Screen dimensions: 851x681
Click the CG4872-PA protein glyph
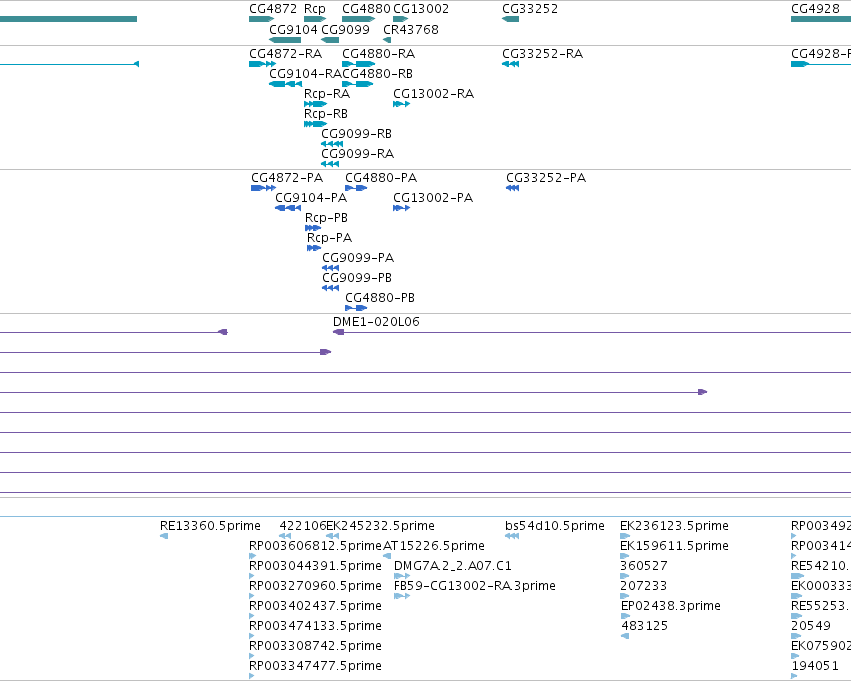click(x=263, y=188)
